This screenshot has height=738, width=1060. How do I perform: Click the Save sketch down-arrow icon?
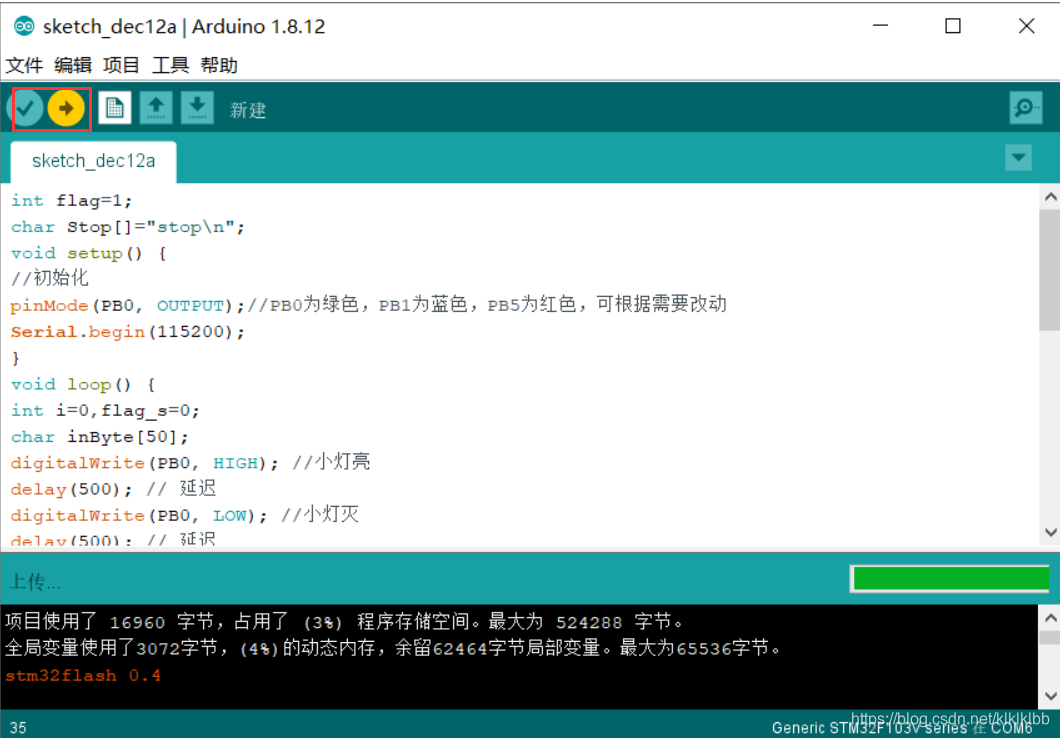197,108
